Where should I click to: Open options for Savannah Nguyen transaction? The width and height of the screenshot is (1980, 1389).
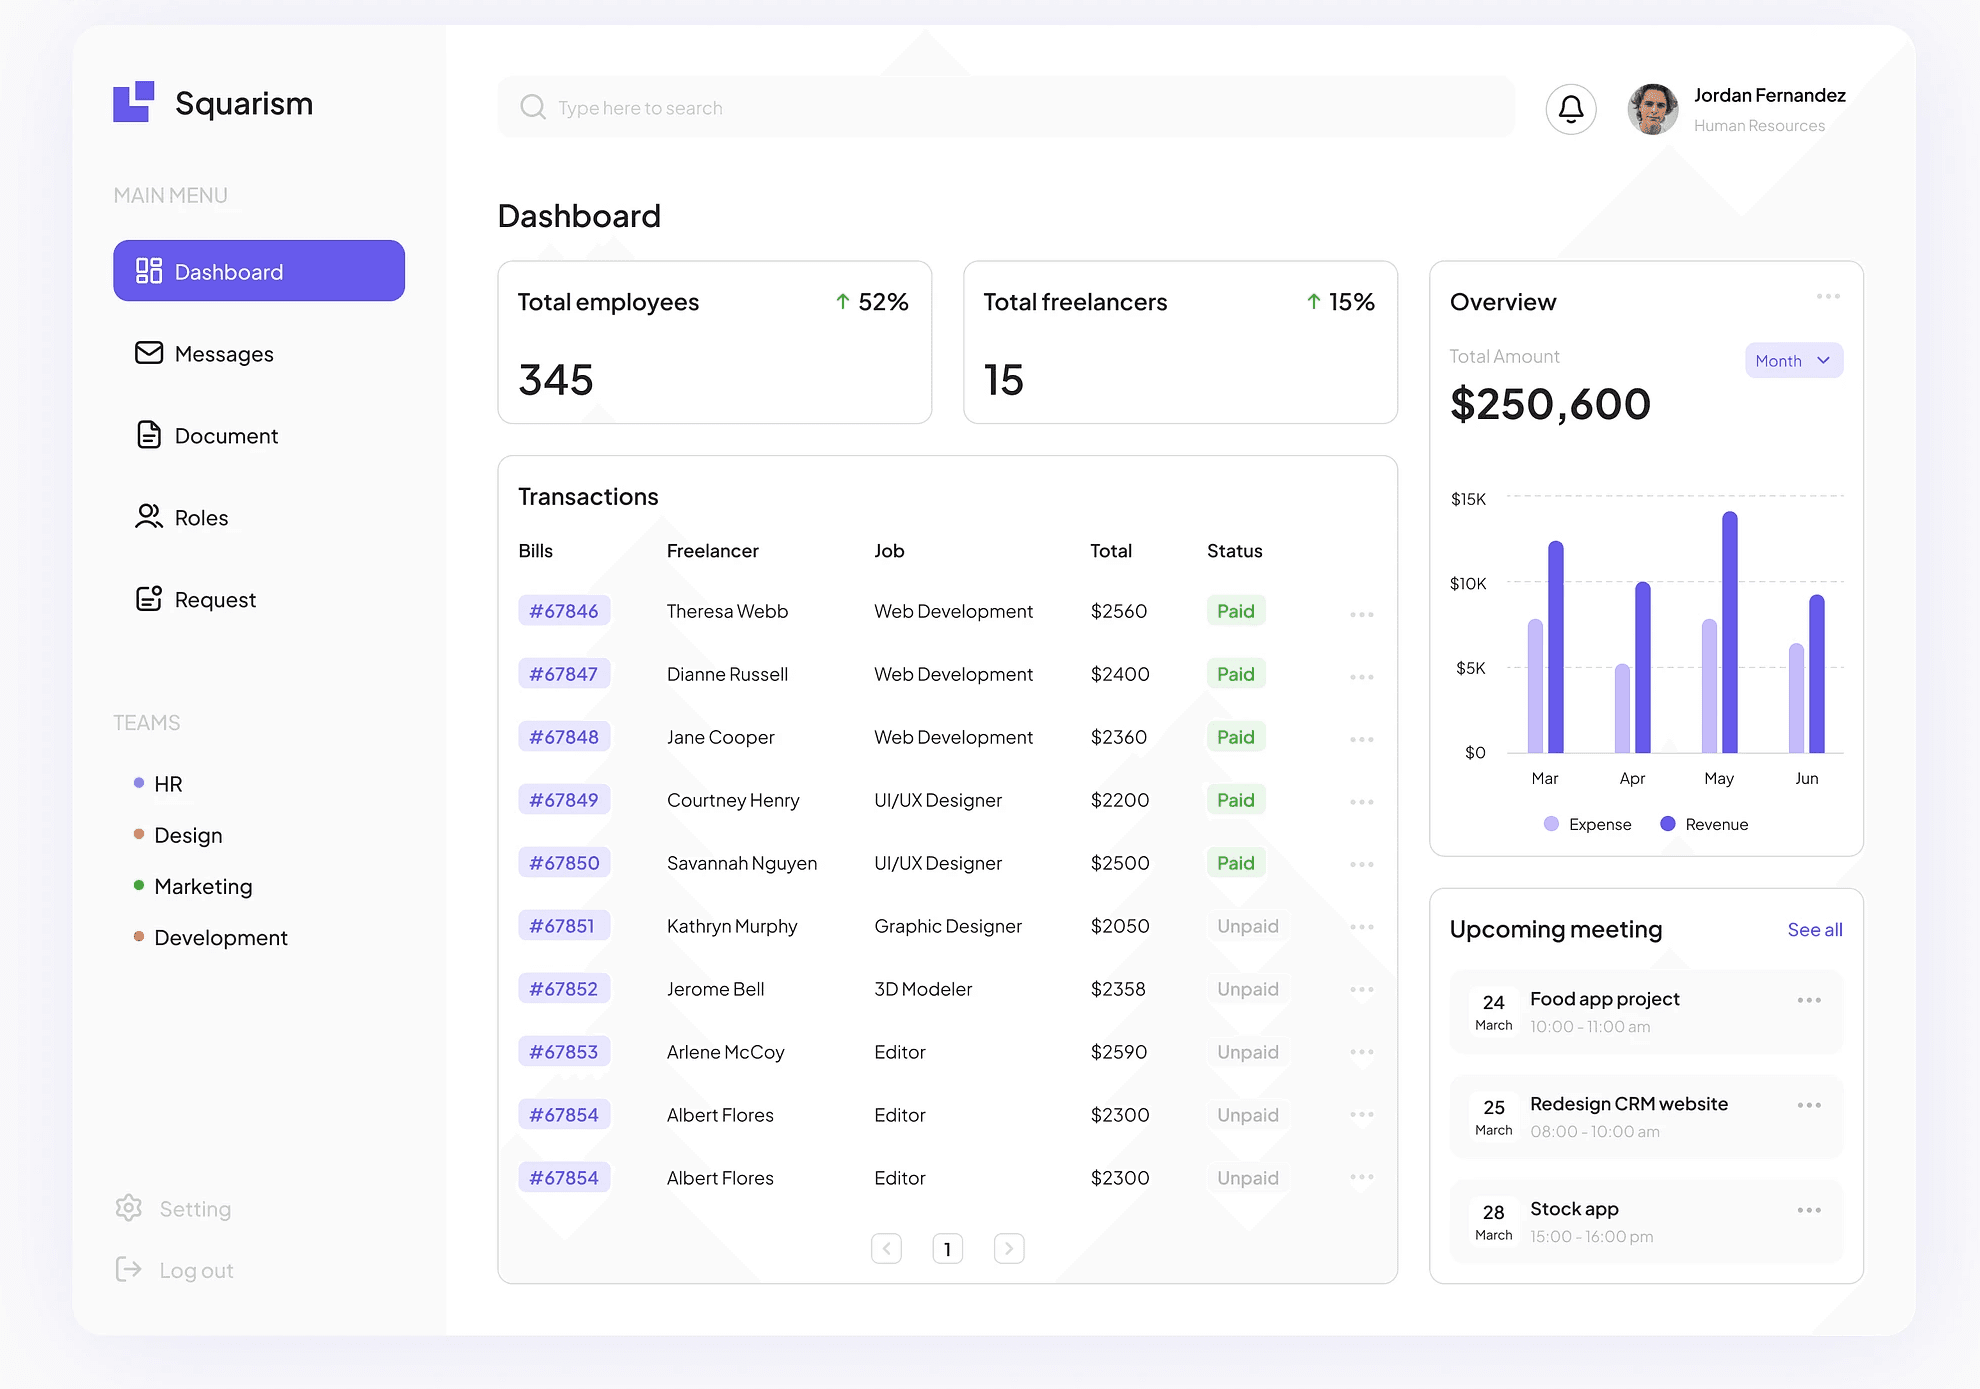click(1362, 864)
